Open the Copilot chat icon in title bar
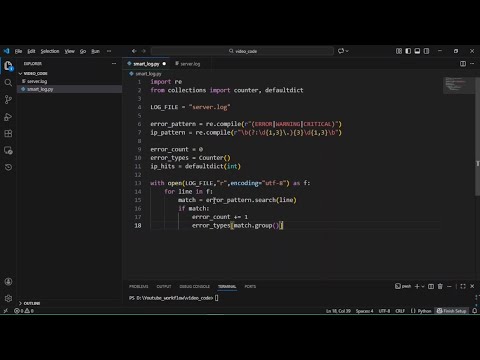Image resolution: width=480 pixels, height=360 pixels. 341,51
